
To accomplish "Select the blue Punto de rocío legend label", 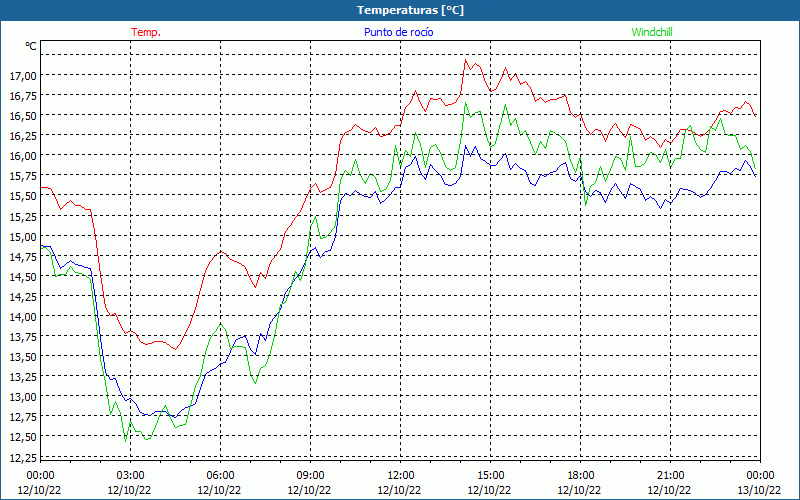I will pyautogui.click(x=398, y=32).
